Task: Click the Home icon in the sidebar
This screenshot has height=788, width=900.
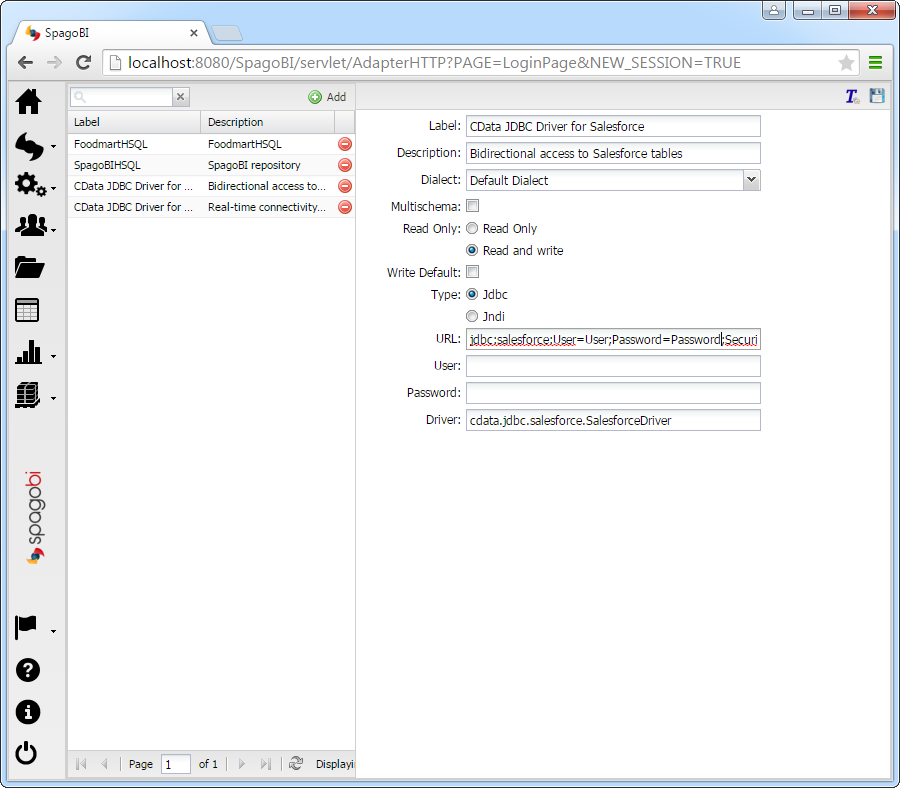Action: coord(27,101)
